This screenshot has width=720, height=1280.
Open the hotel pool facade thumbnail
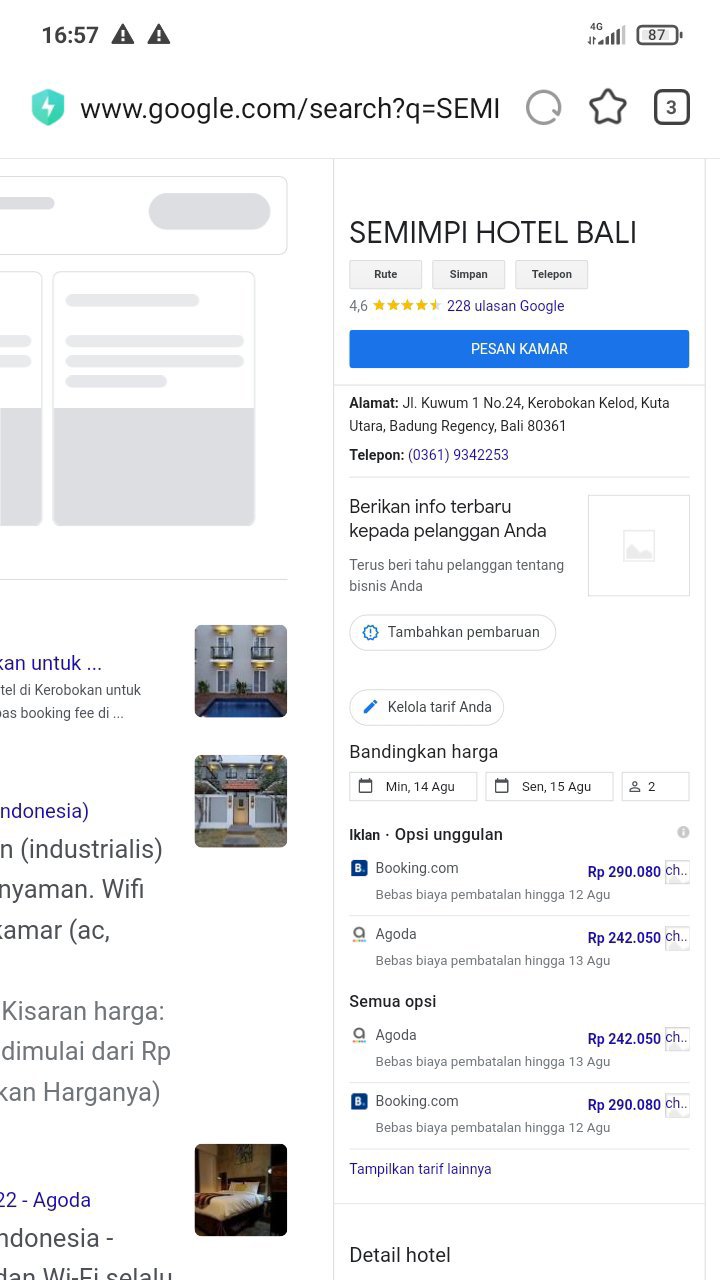click(241, 671)
